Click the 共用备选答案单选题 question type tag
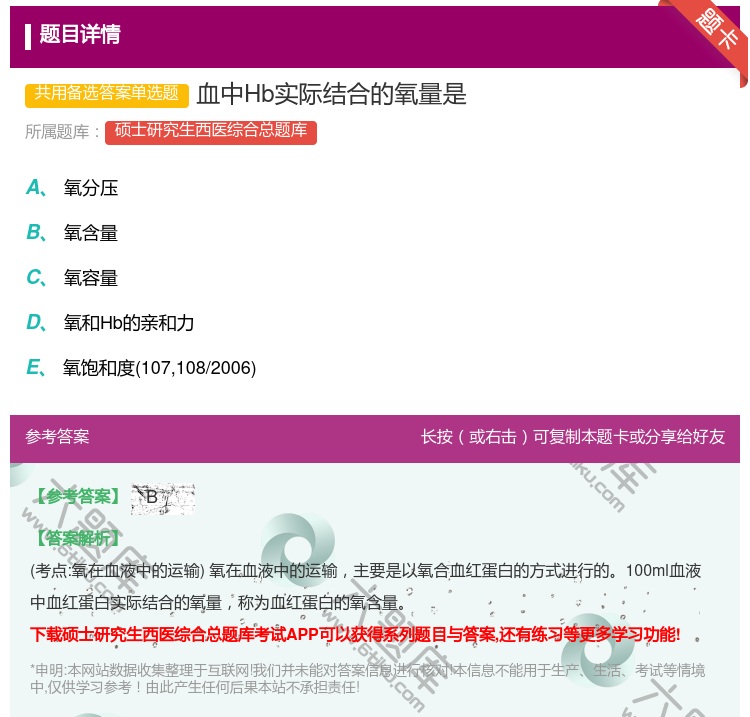 point(107,94)
